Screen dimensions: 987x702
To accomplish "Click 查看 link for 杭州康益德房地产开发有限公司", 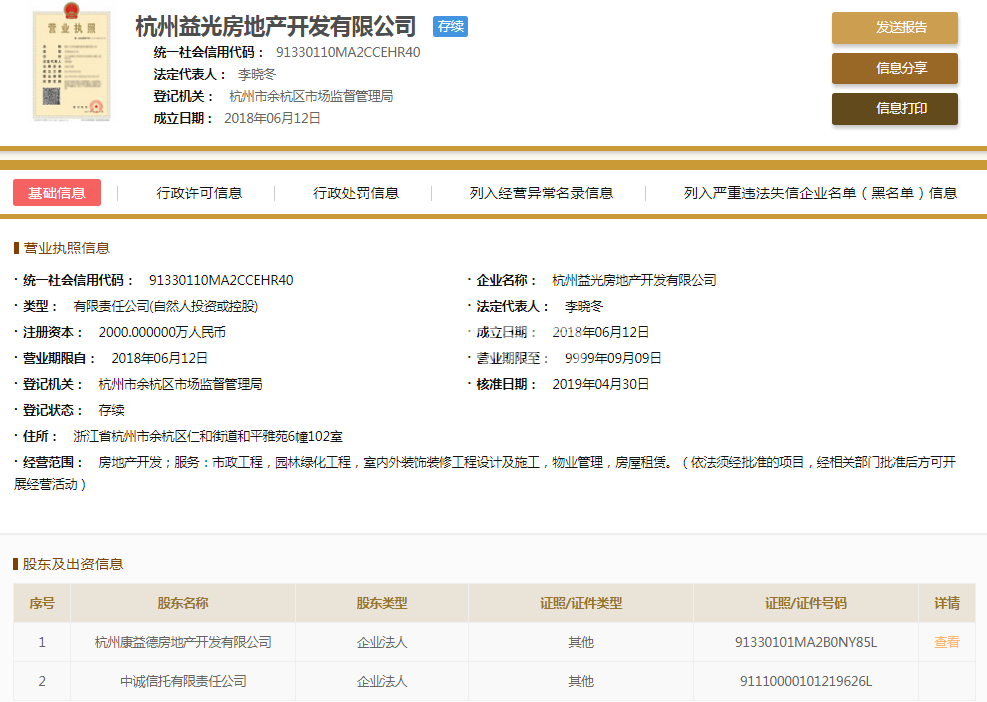I will pyautogui.click(x=947, y=642).
